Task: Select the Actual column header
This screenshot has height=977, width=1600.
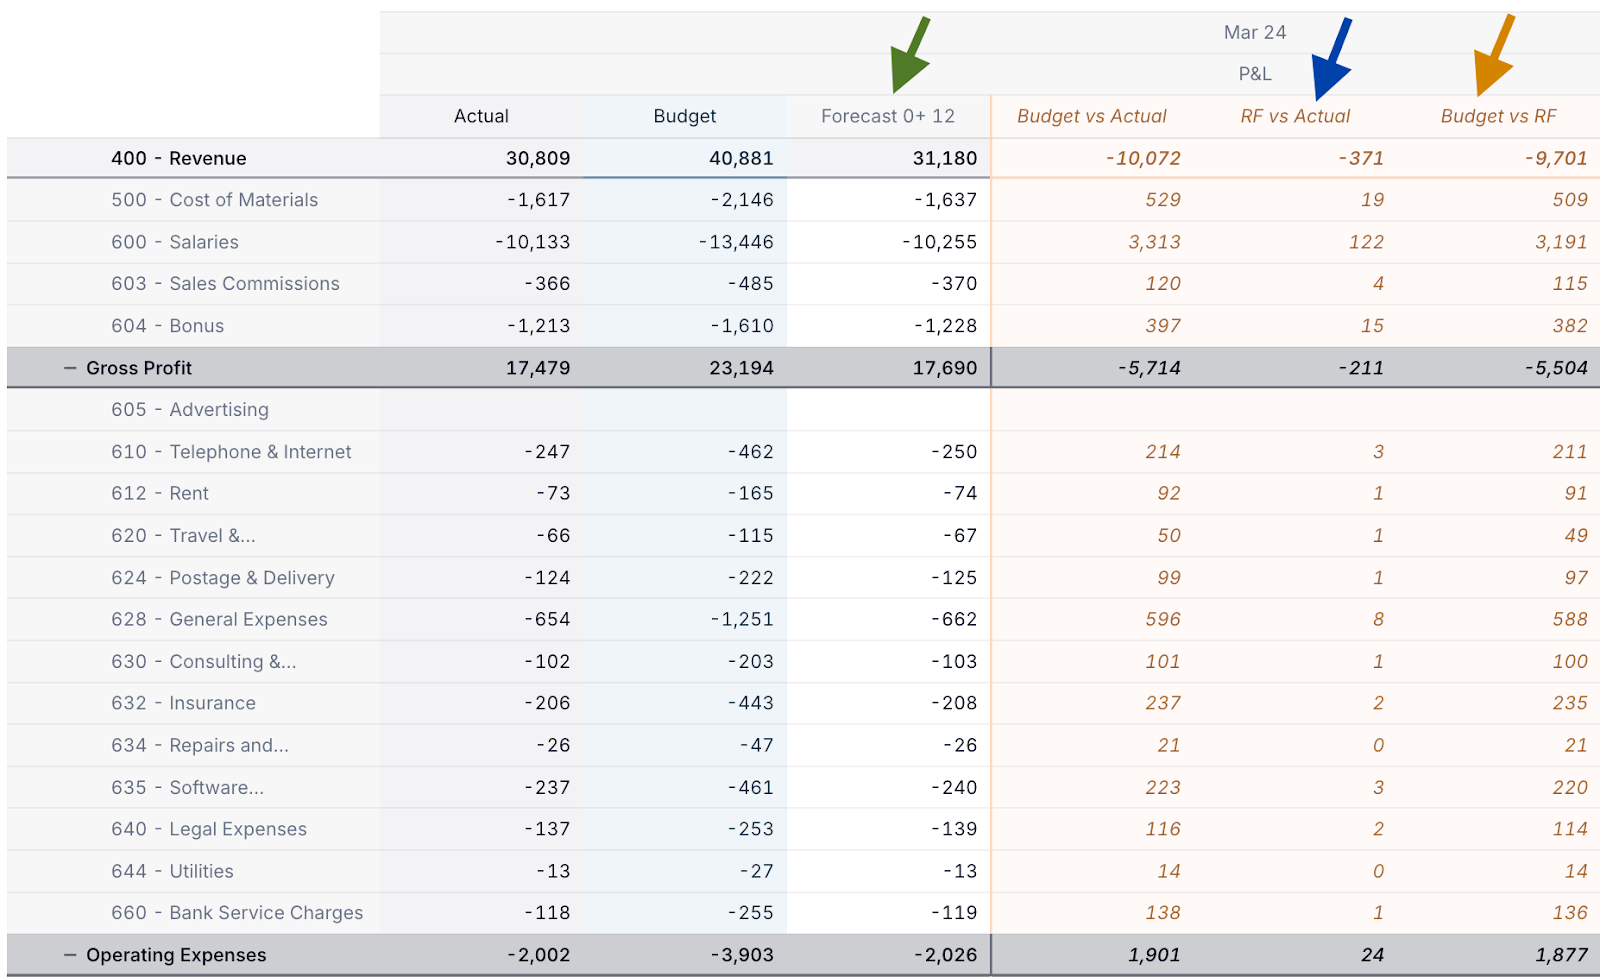Action: 481,116
